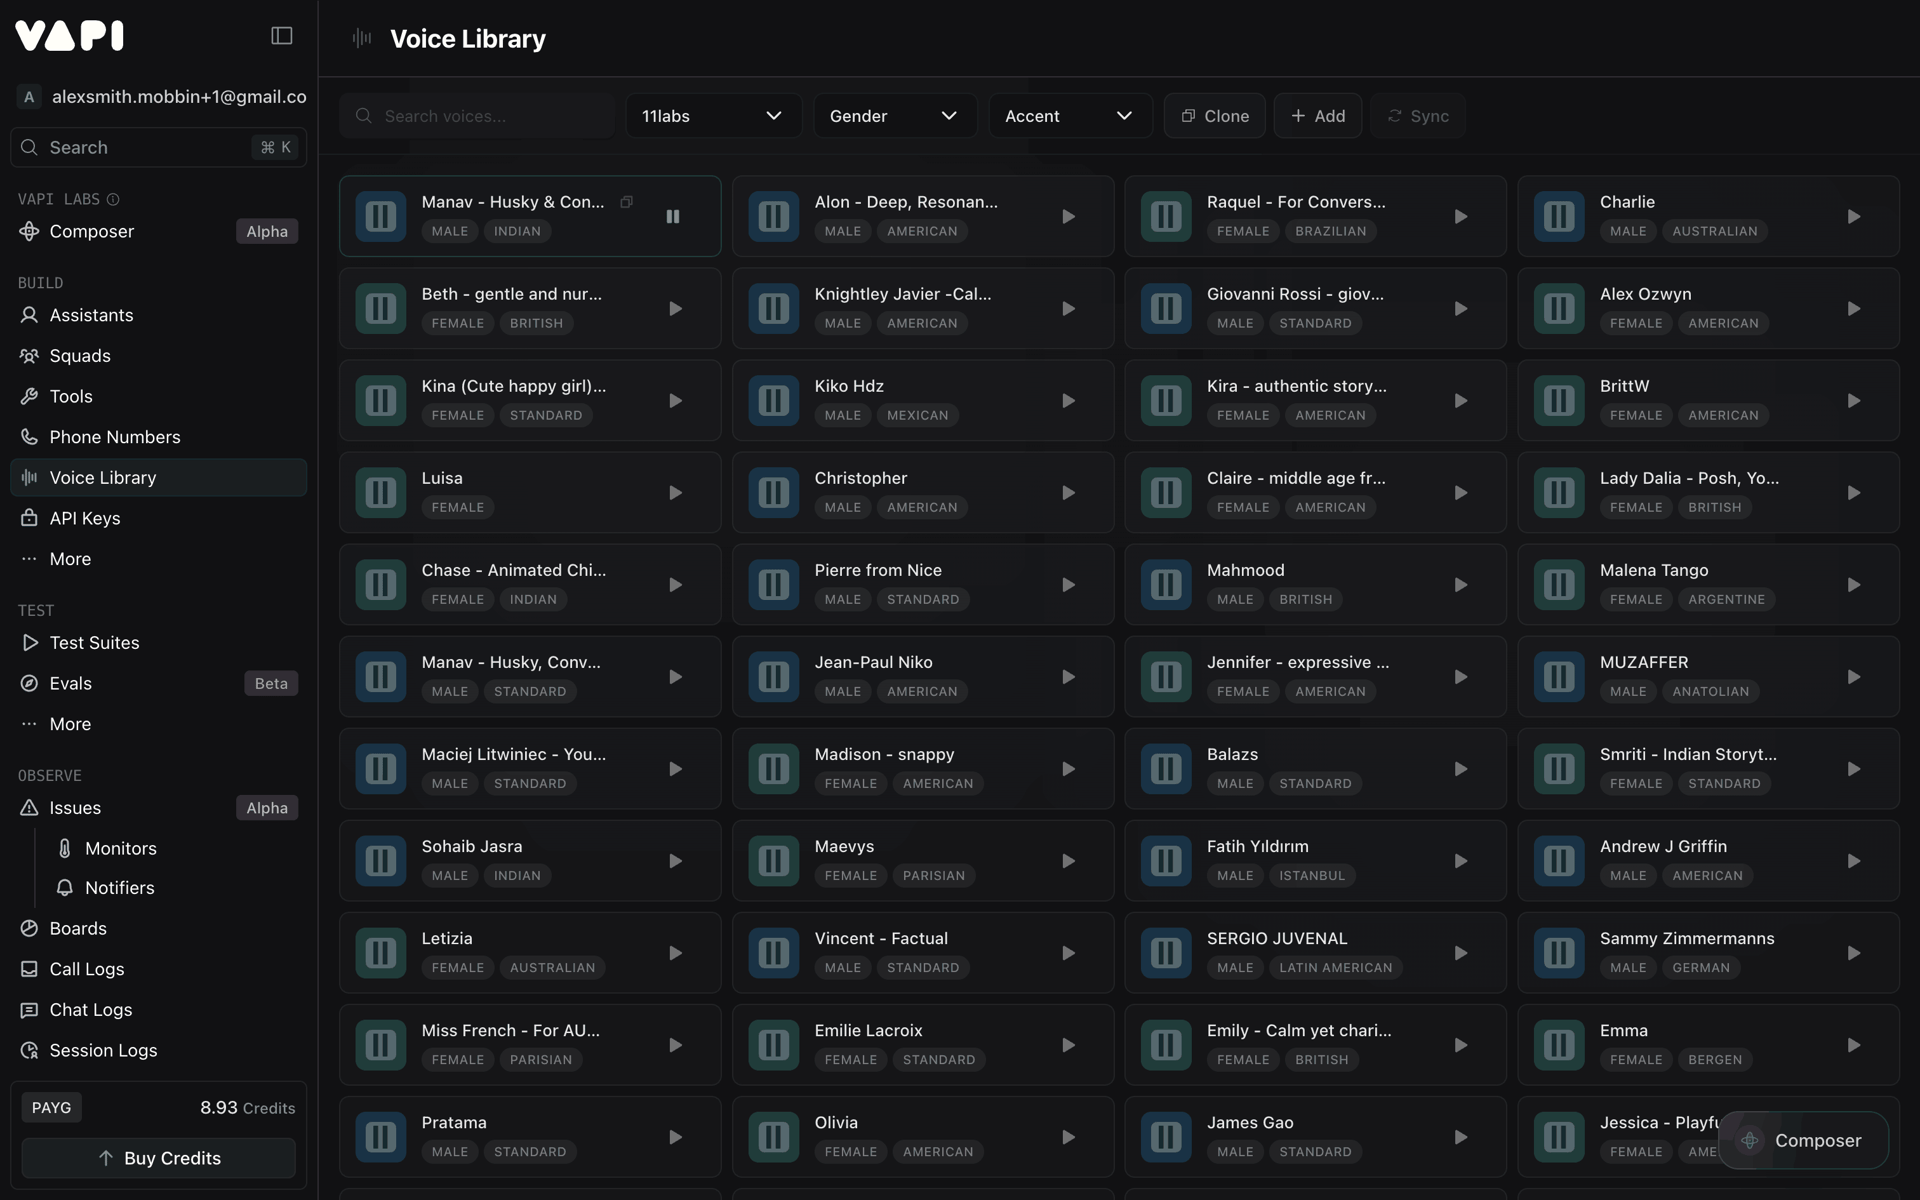
Task: Click the sidebar Search box
Action: pyautogui.click(x=159, y=147)
